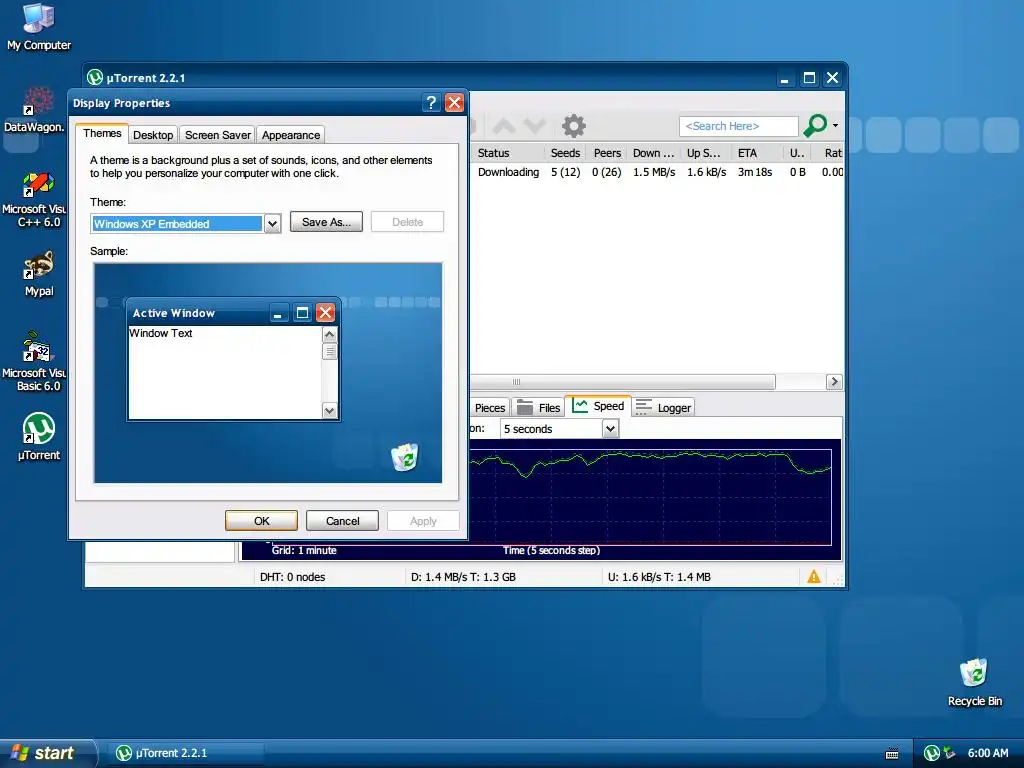The height and width of the screenshot is (768, 1024).
Task: Open the Appearance tab
Action: tap(291, 135)
